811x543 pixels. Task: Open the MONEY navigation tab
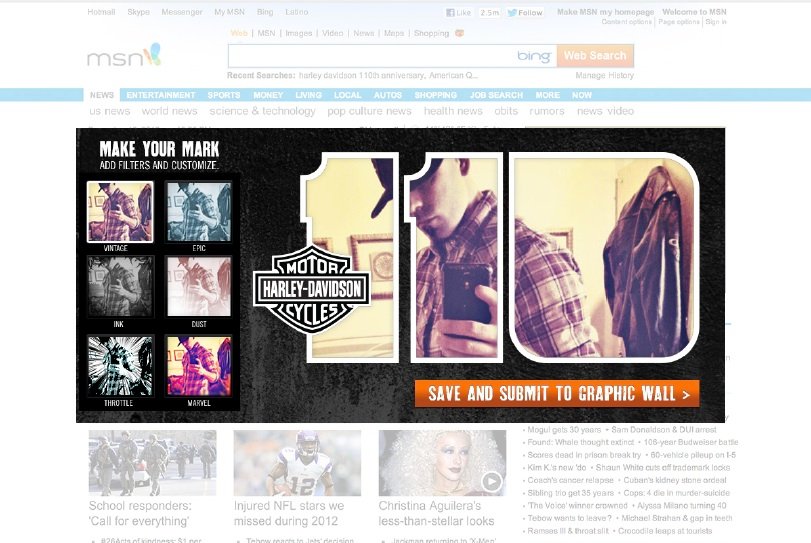(x=268, y=95)
